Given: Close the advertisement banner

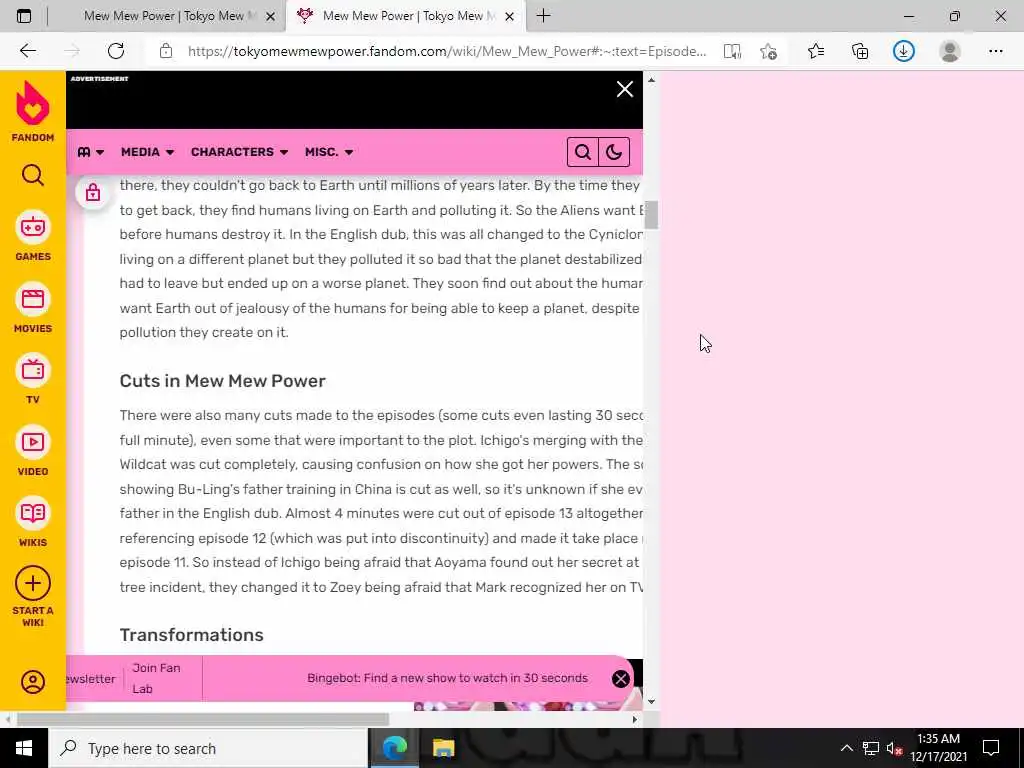Looking at the screenshot, I should pos(625,89).
